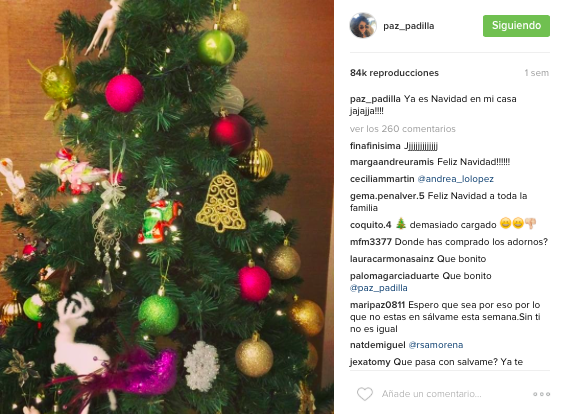Open the paz_padilla name in caption
This screenshot has height=414, width=566.
click(375, 99)
